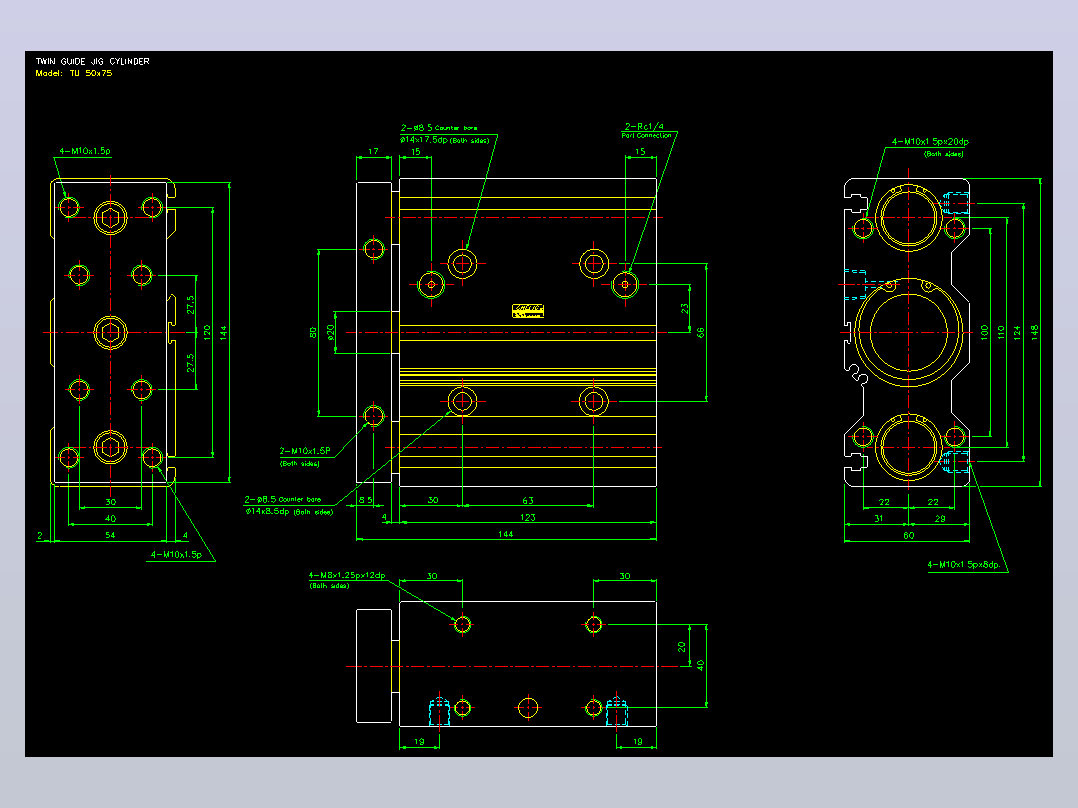Click the "(Both sides)" note under 2-M10x1.5P
This screenshot has width=1078, height=808.
click(299, 463)
